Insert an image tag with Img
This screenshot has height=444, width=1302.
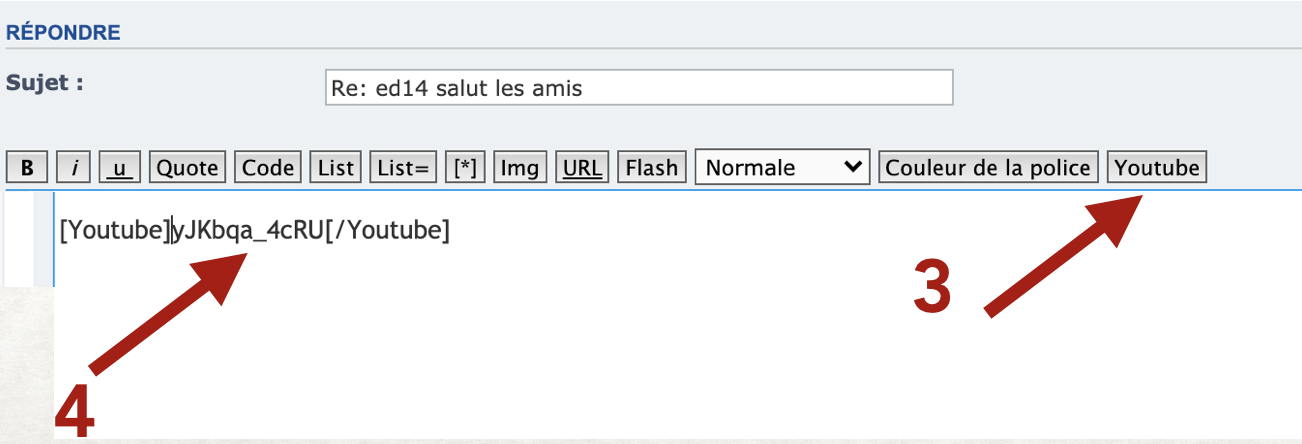[519, 168]
